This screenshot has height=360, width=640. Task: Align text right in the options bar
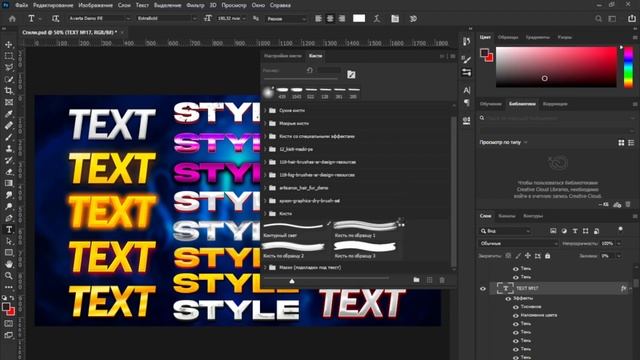pos(342,18)
